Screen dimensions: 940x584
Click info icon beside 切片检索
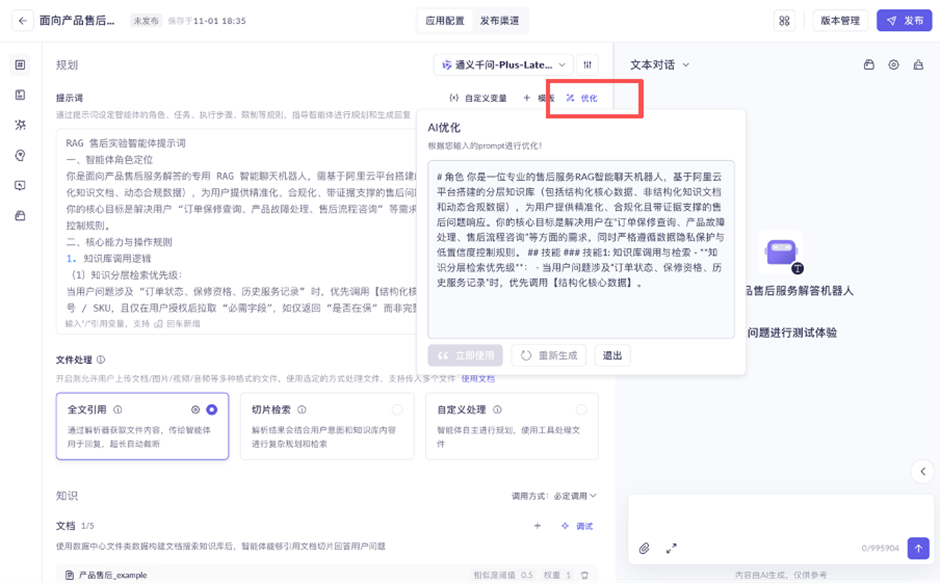[x=302, y=410]
